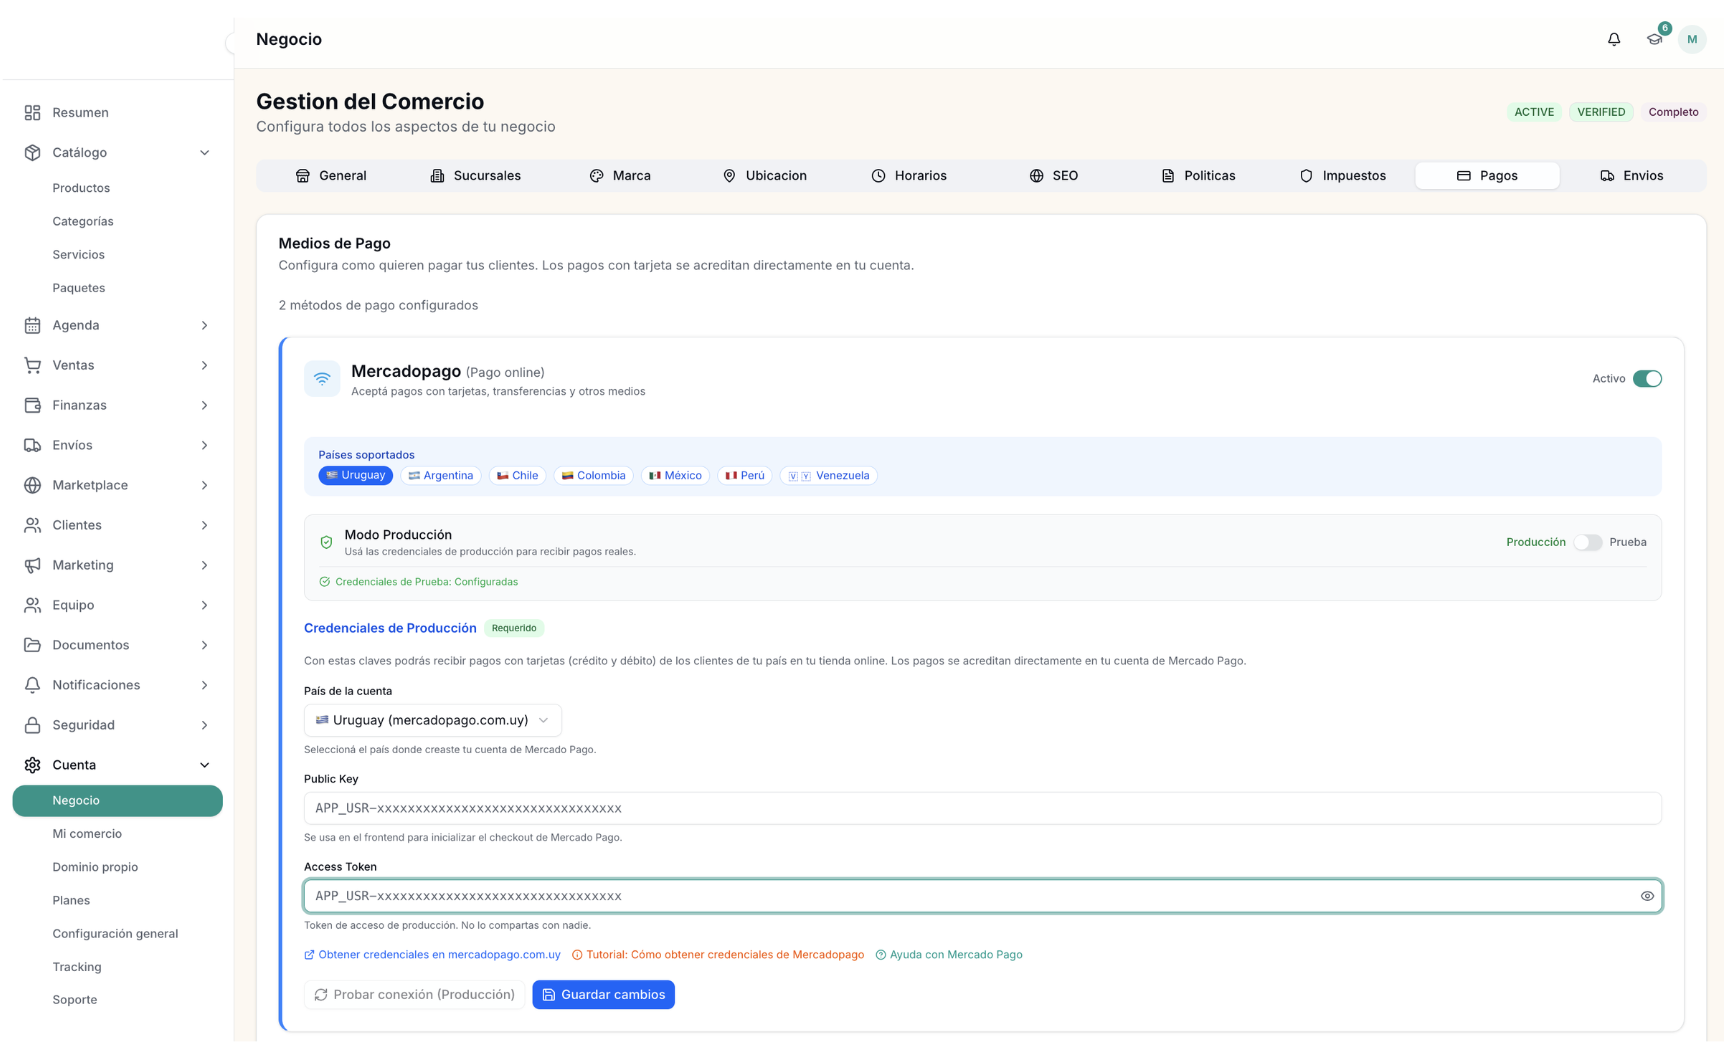
Task: Click the Catálogo box icon
Action: pyautogui.click(x=32, y=153)
